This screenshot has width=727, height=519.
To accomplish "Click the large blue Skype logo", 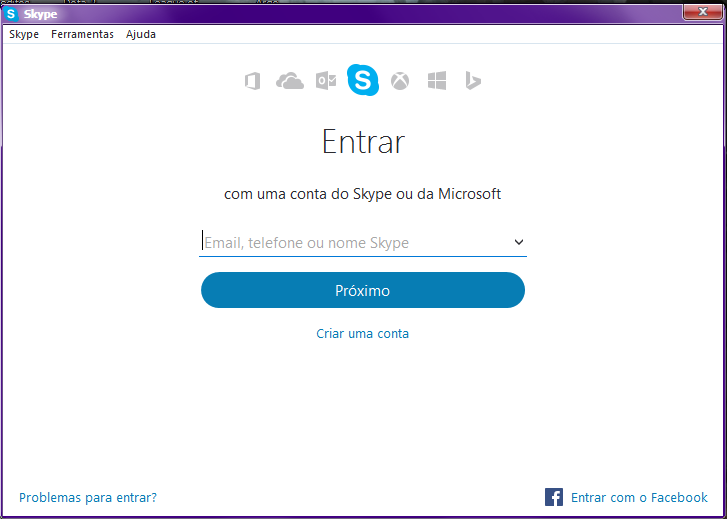I will click(363, 80).
